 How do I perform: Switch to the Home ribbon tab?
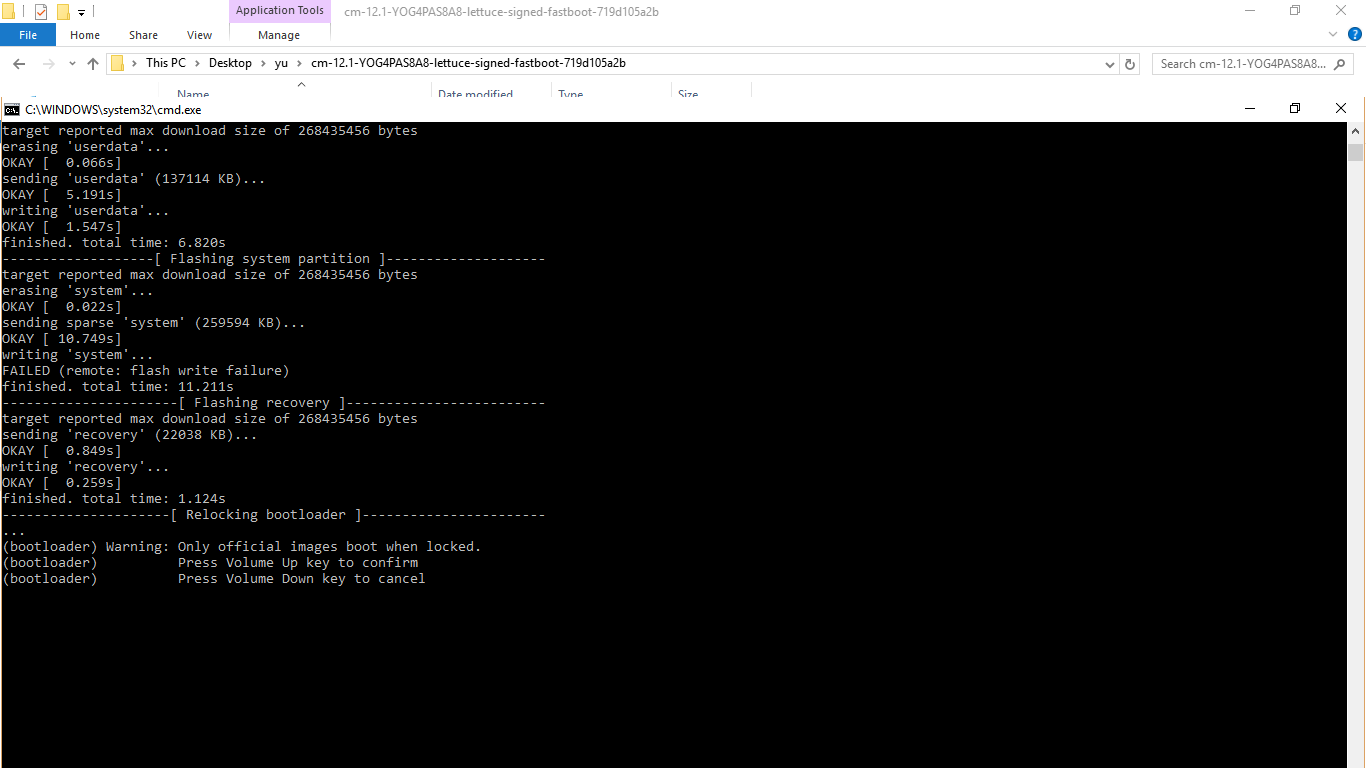(85, 35)
